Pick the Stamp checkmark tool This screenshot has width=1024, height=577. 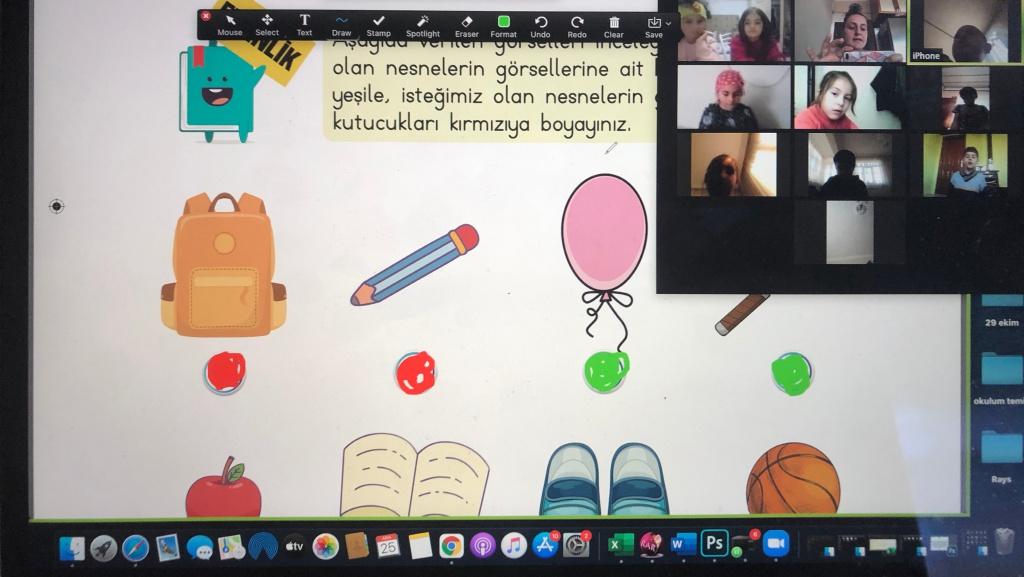[378, 24]
